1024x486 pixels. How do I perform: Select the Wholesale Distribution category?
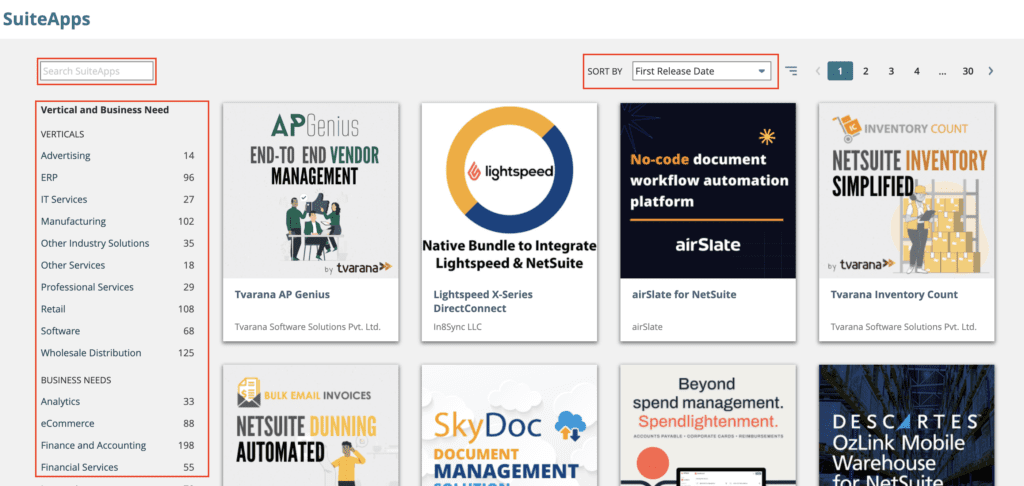click(91, 353)
